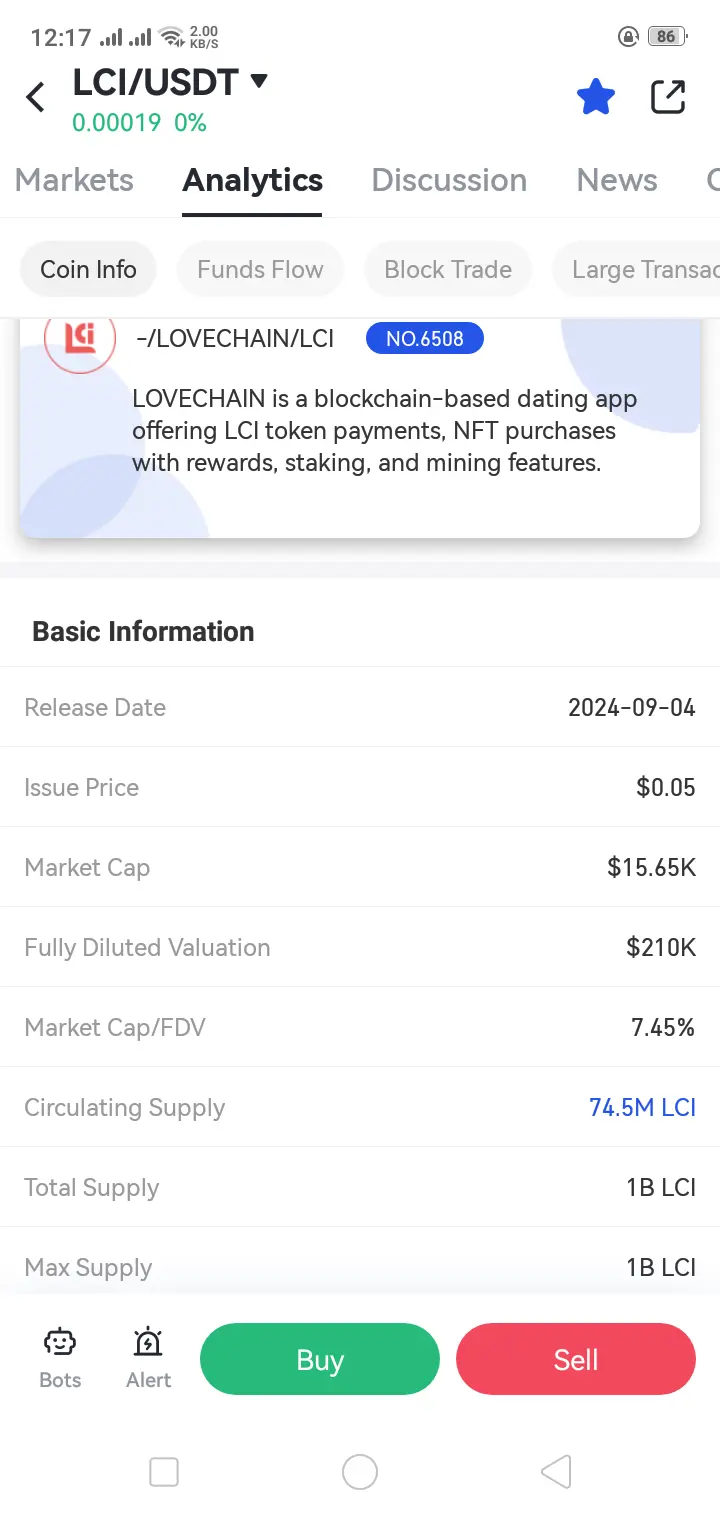Screen dimensions: 720x1520
Task: Select the Large Transactions chip
Action: click(x=636, y=270)
